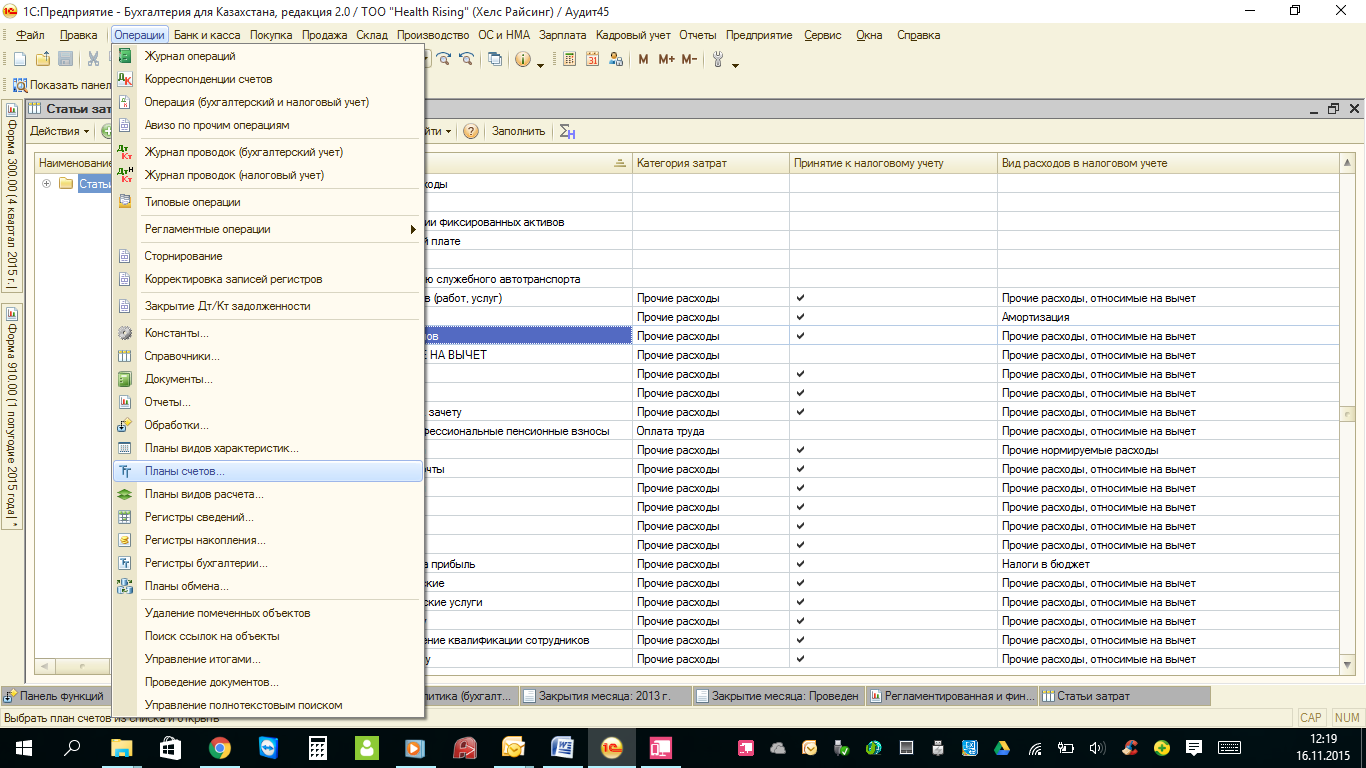
Task: Switch to Закрытие месяца: Проведен tab
Action: (x=777, y=696)
